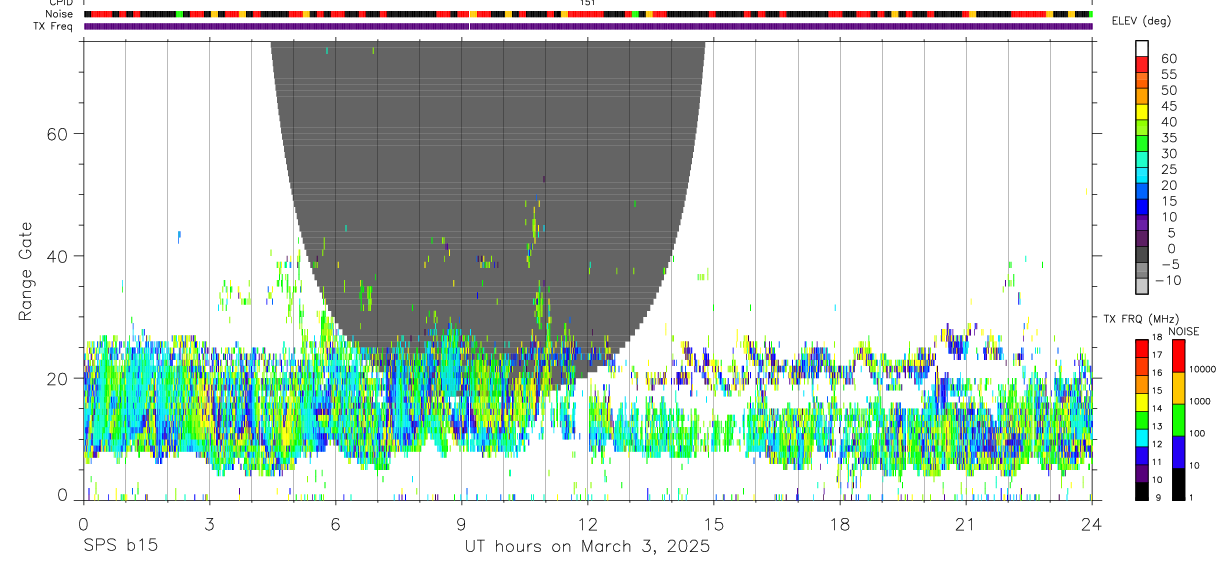The width and height of the screenshot is (1228, 567).
Task: Click the '20' tick label on the Range Gate axis
Action: tap(56, 378)
